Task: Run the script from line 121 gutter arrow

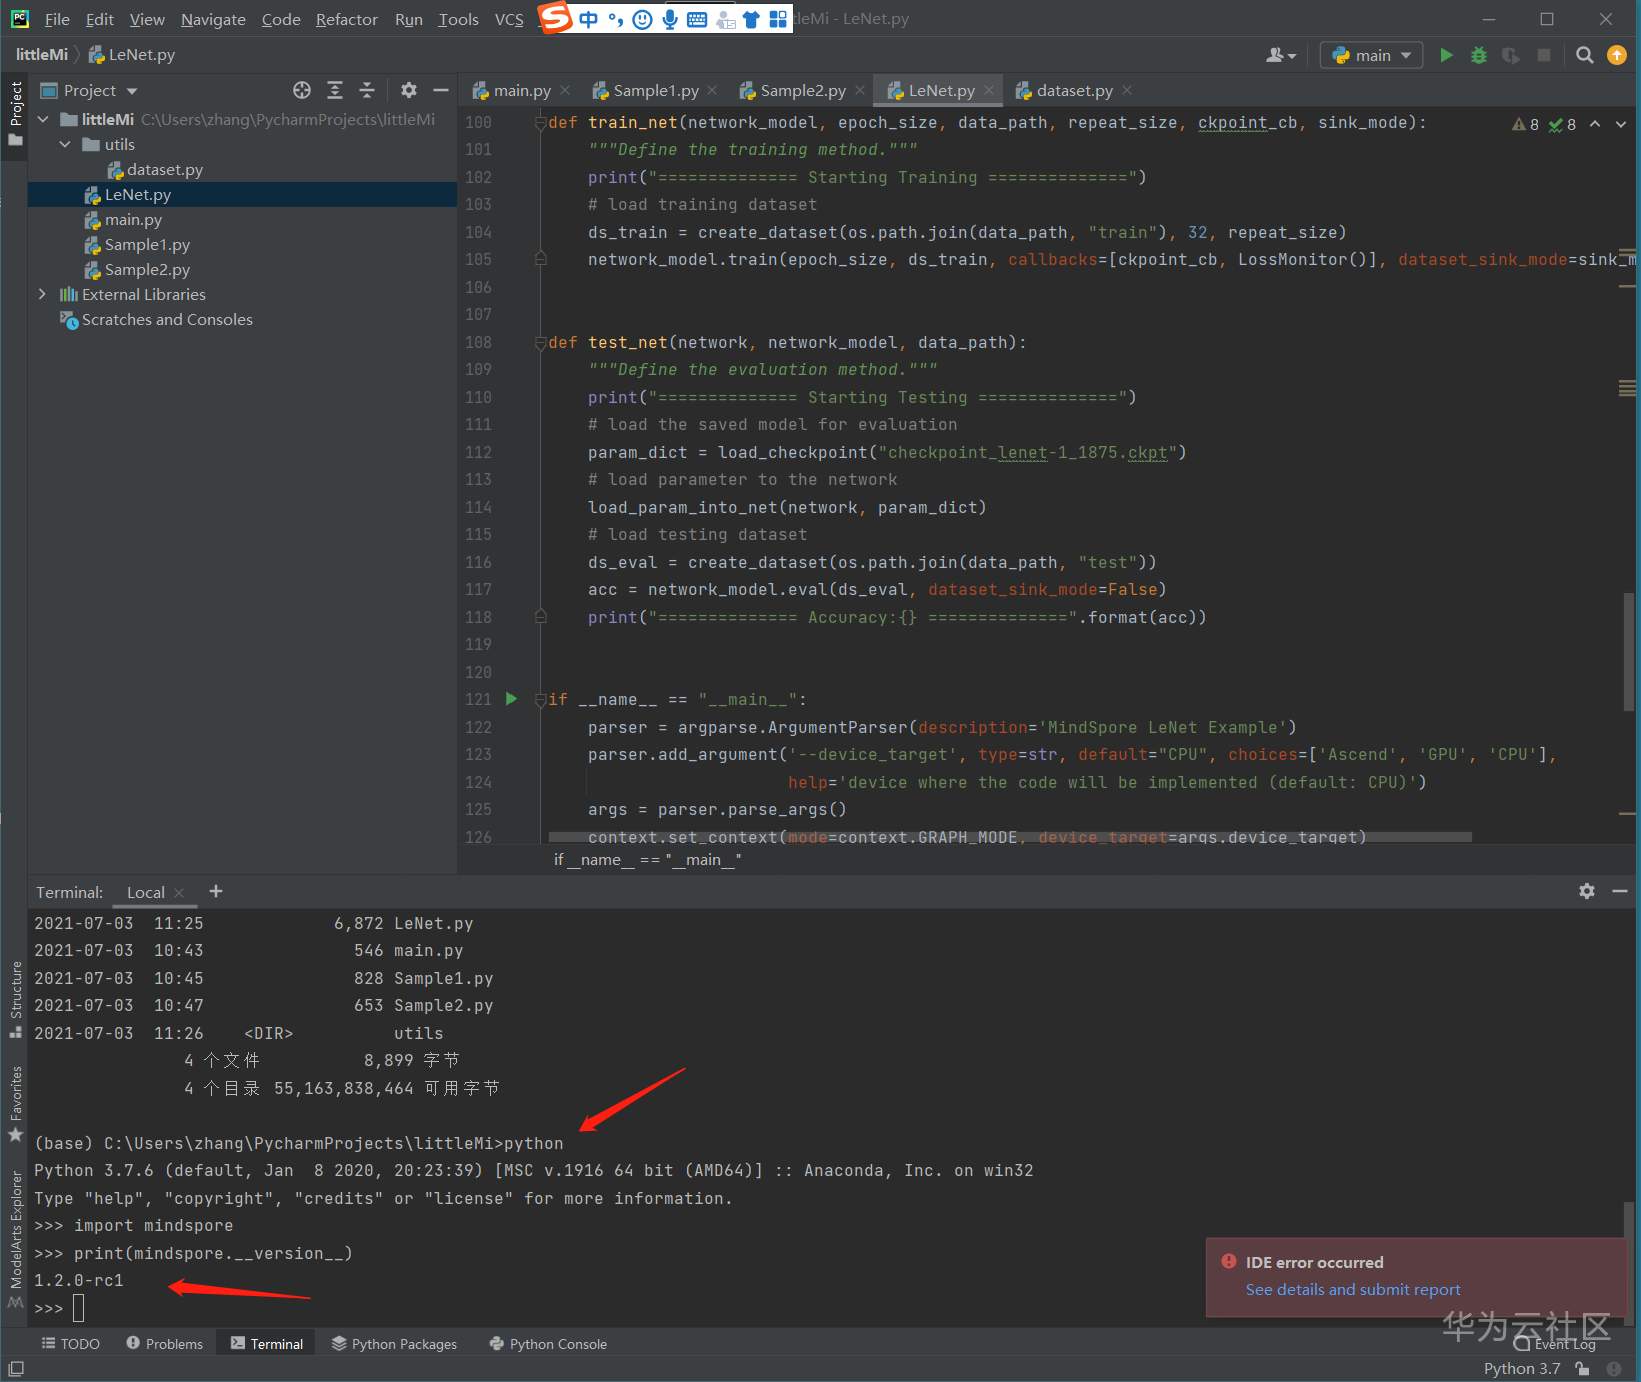Action: 511,699
